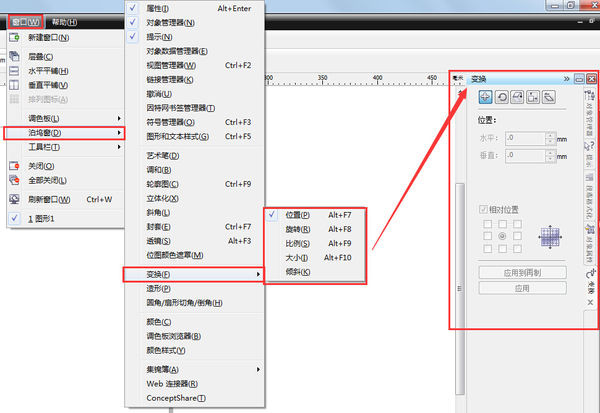Screen dimensions: 600x413
Task: Click the relative position diagram in docker
Action: (550, 237)
